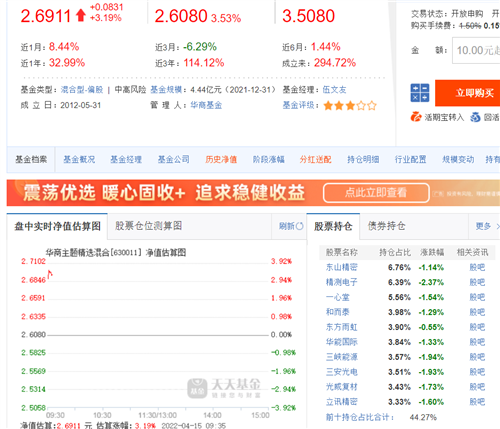Click the red up-arrow next to 2.6911
This screenshot has width=500, height=429.
[80, 15]
